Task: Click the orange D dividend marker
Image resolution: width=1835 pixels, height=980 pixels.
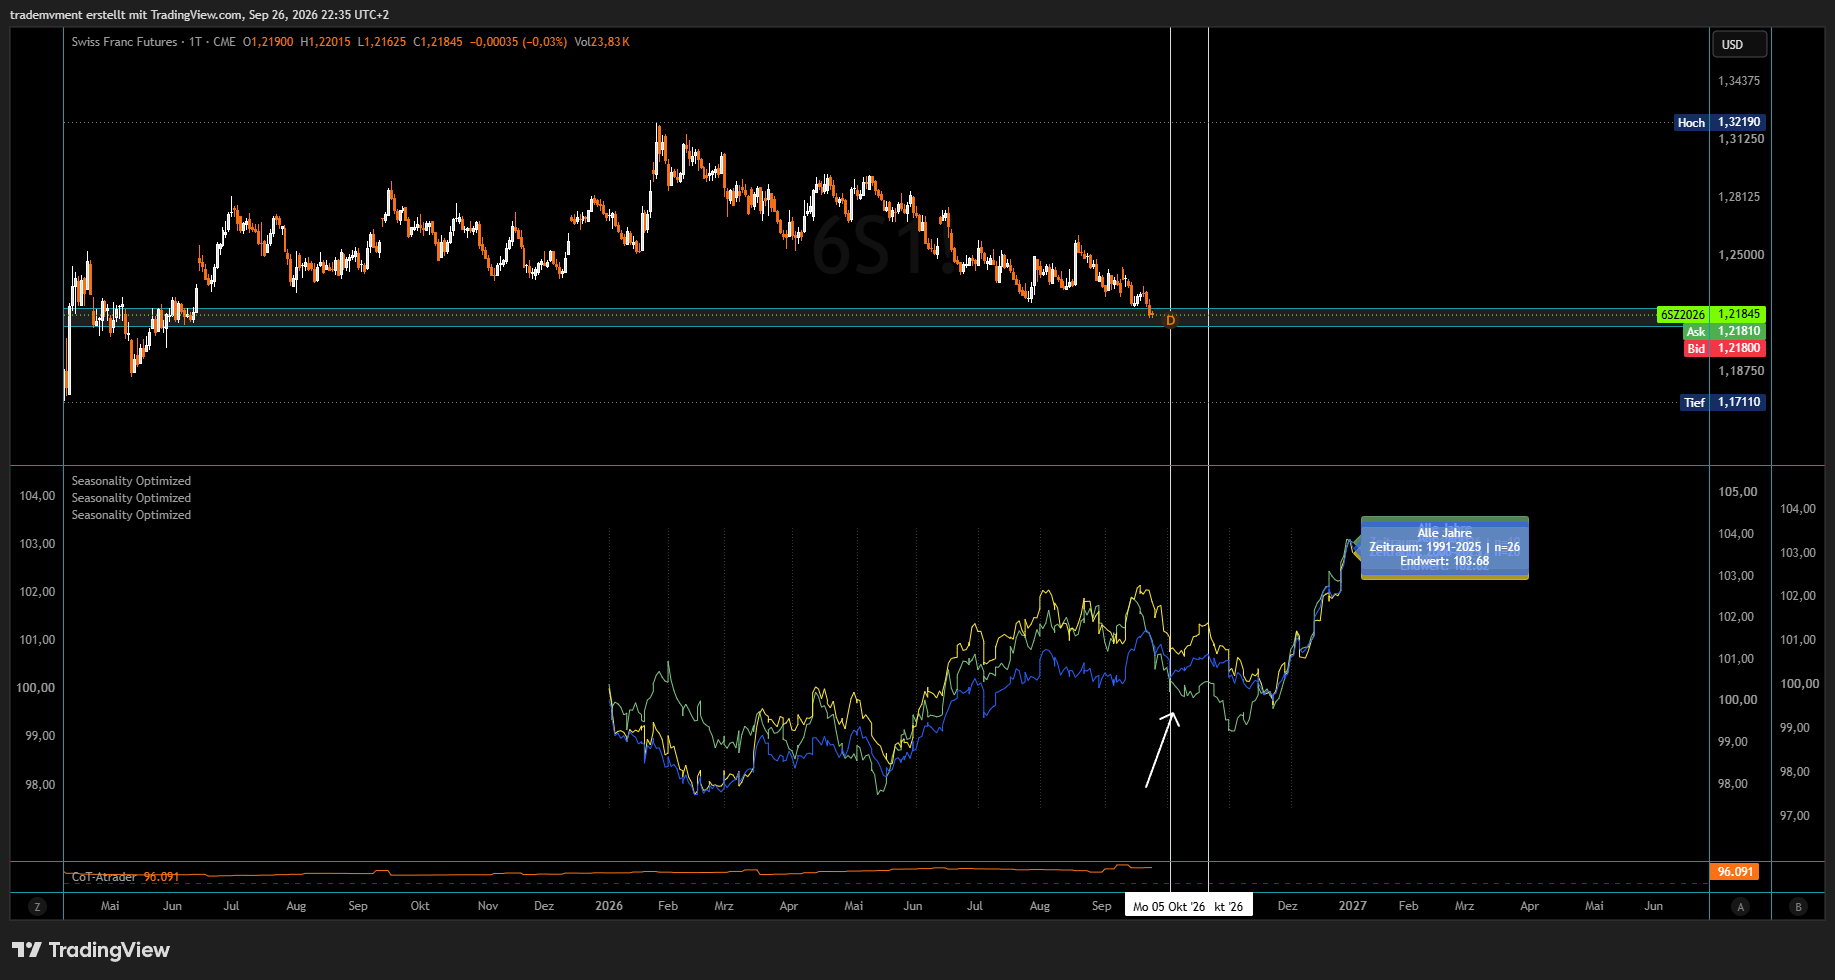Action: [1170, 320]
